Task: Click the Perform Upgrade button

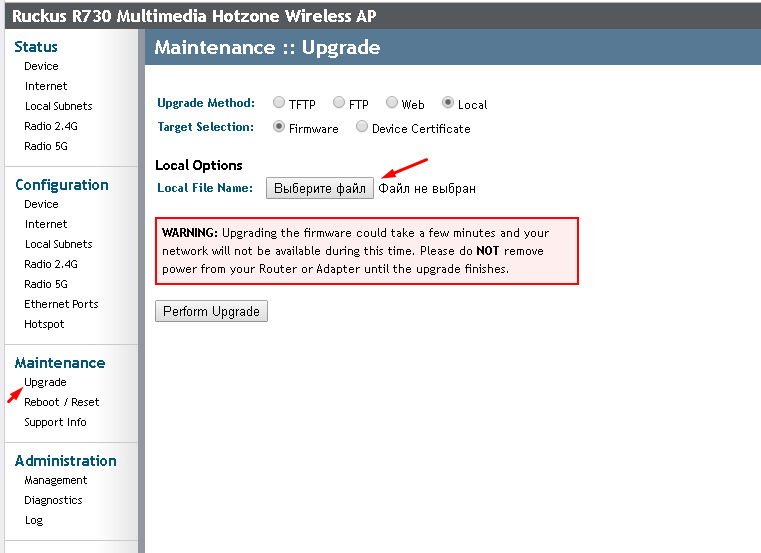Action: point(211,311)
